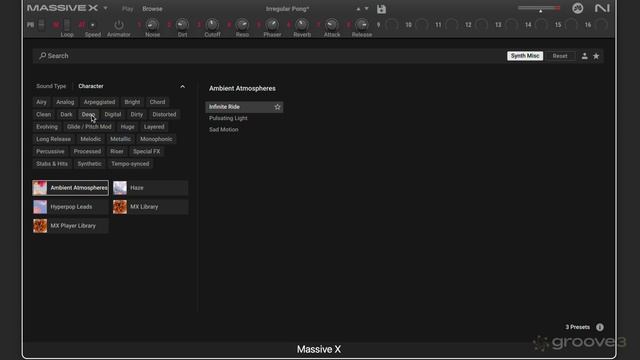Screen dimensions: 640x360
Task: Toggle the Synthetic character tag
Action: [x=89, y=164]
